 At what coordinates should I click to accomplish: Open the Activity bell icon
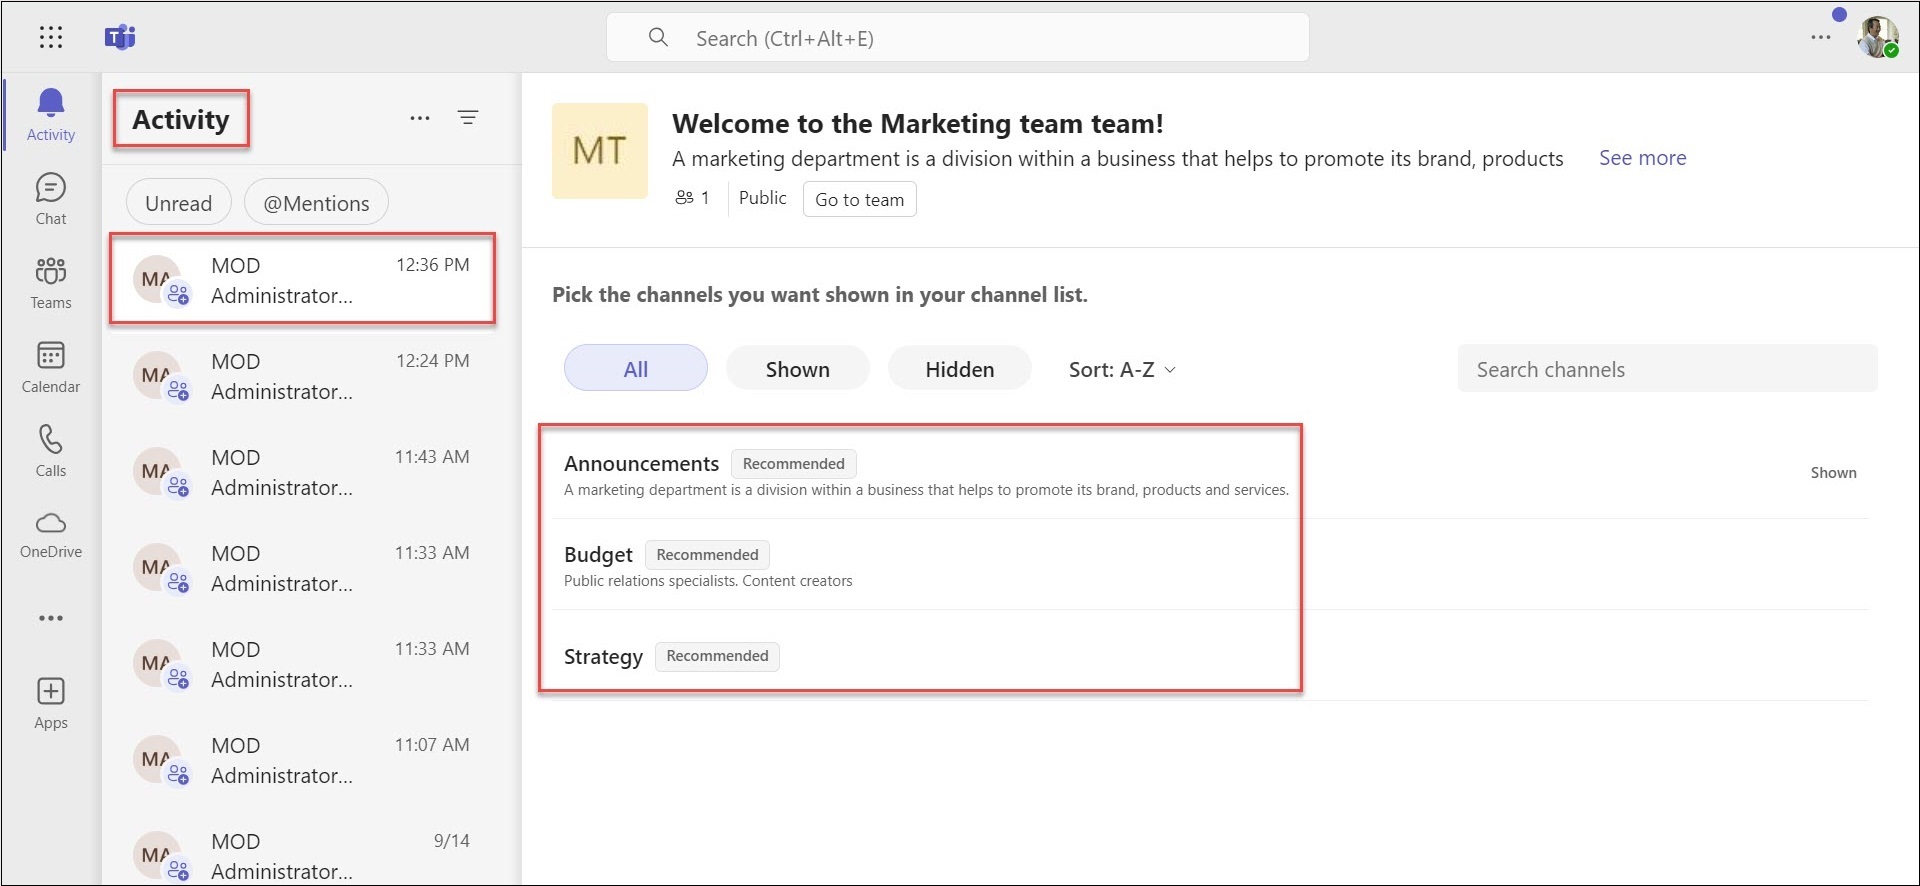(x=51, y=104)
